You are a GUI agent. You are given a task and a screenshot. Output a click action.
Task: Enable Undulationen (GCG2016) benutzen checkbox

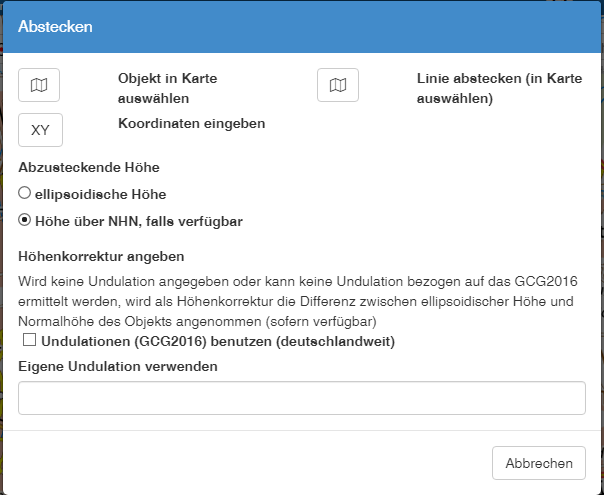tap(30, 341)
